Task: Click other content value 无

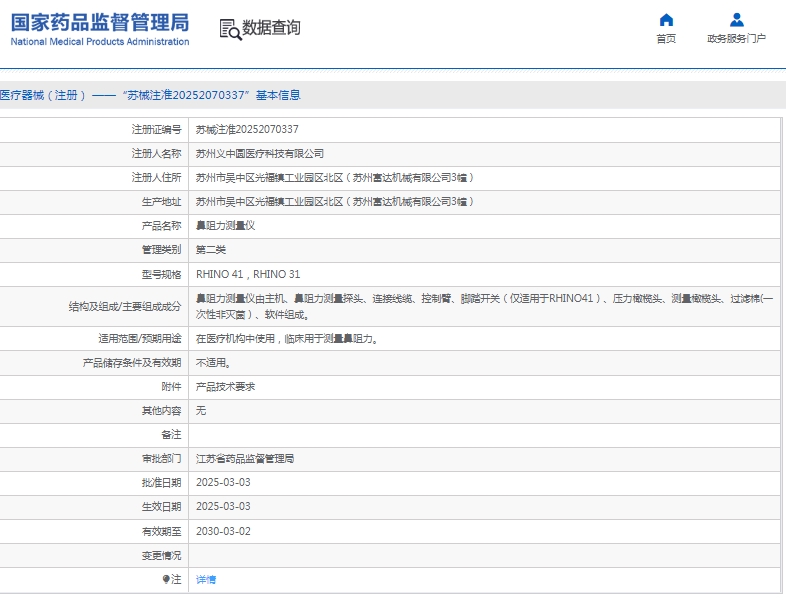Action: pos(201,411)
